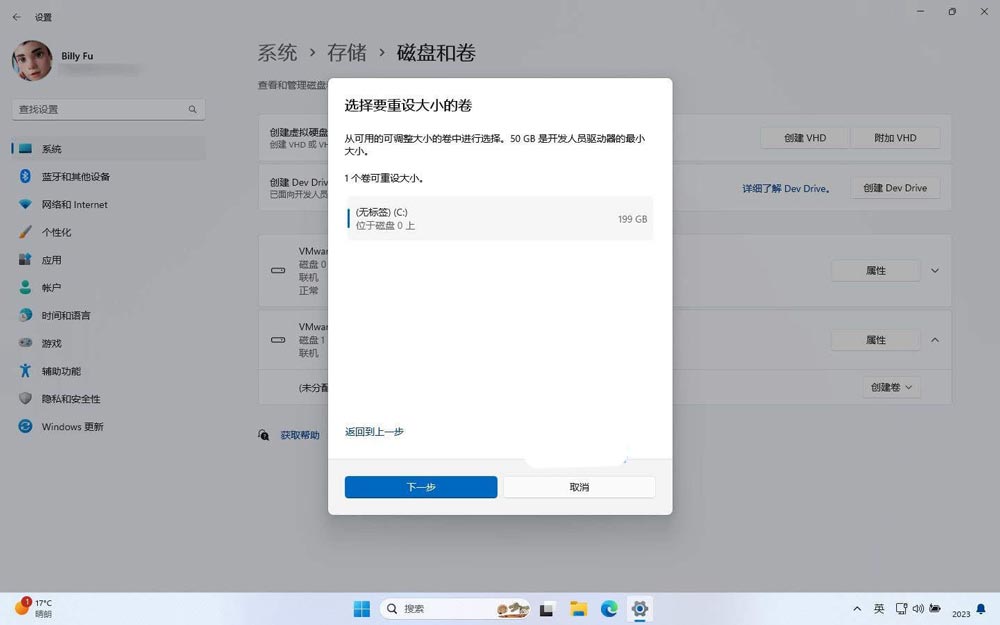Expand 属性 for 磁盘 0 with chevron
Screen dimensions: 1000x625
click(x=934, y=270)
